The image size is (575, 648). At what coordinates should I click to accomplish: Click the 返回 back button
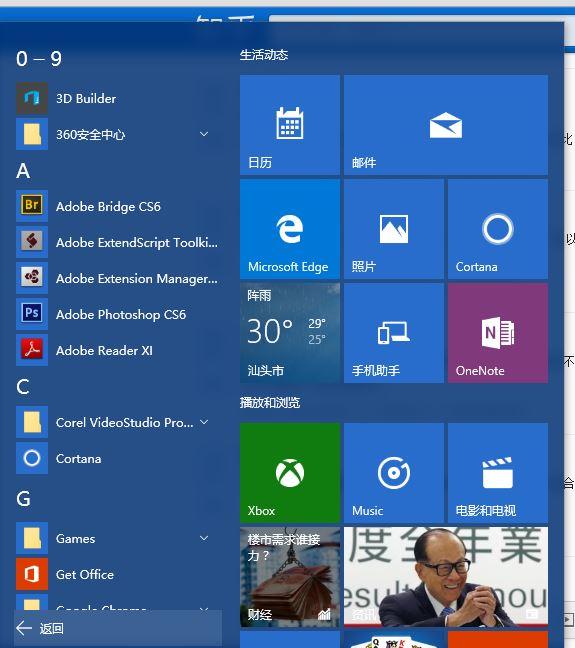click(x=118, y=629)
